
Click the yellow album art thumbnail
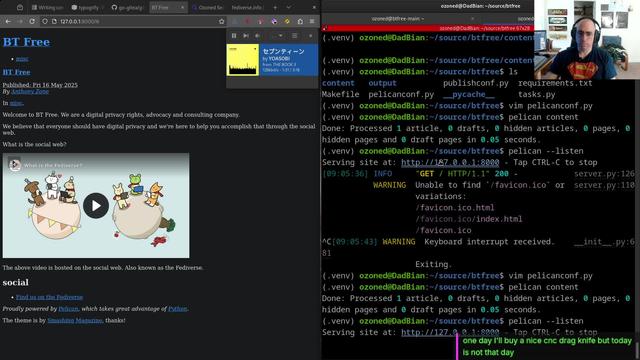[x=243, y=60]
